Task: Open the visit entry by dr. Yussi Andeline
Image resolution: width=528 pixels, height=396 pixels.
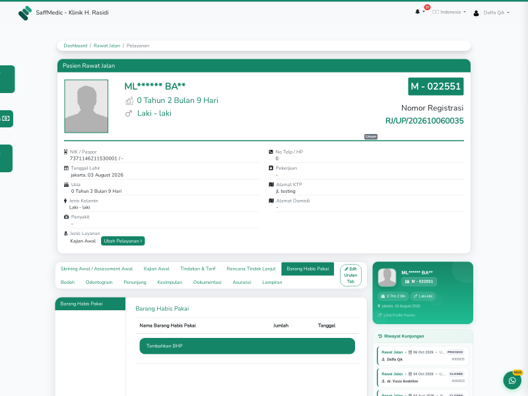Action: click(x=423, y=378)
